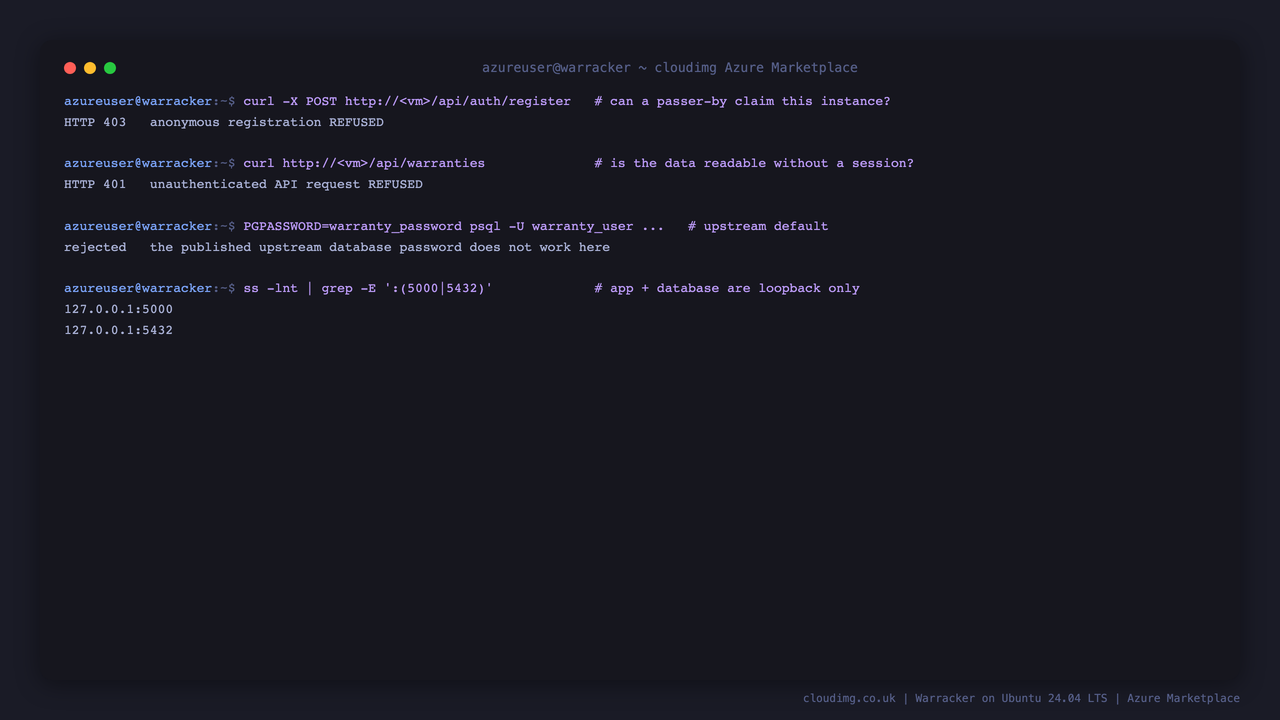
Task: Click the 'curl -X POST http://<vm>/api/auth/register' command
Action: [x=407, y=101]
